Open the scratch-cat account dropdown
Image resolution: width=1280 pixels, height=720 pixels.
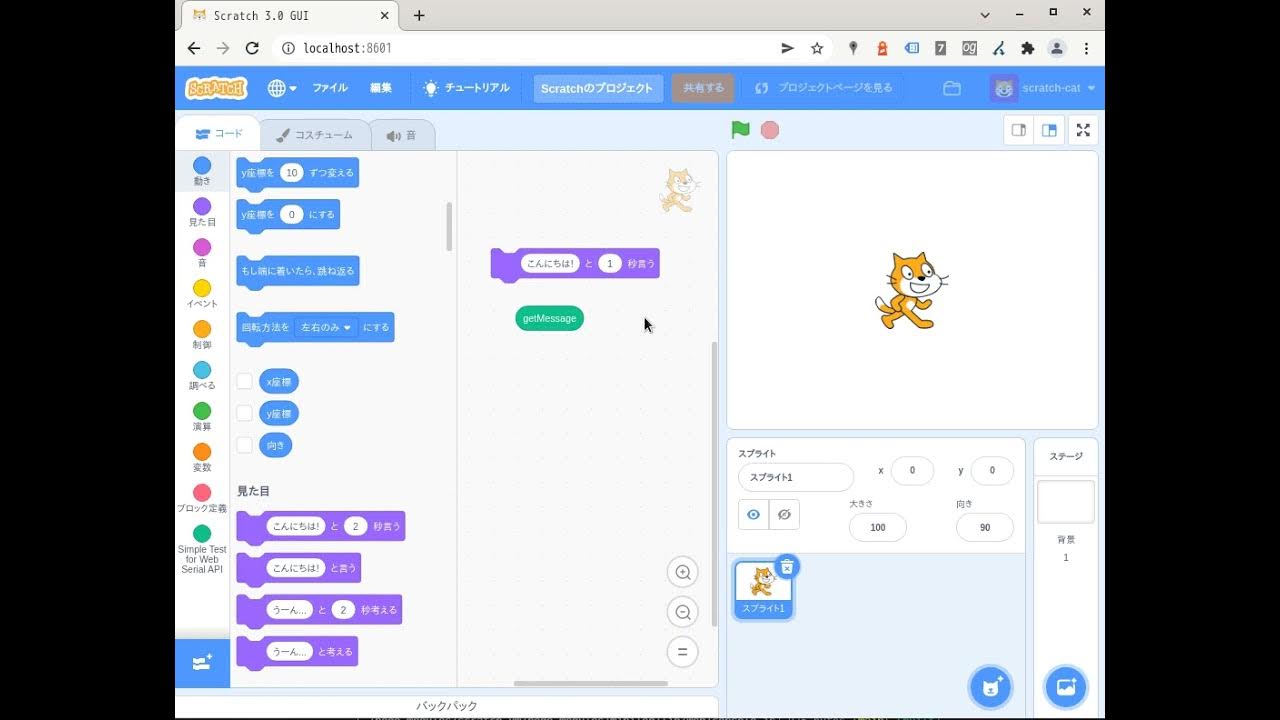[1043, 88]
